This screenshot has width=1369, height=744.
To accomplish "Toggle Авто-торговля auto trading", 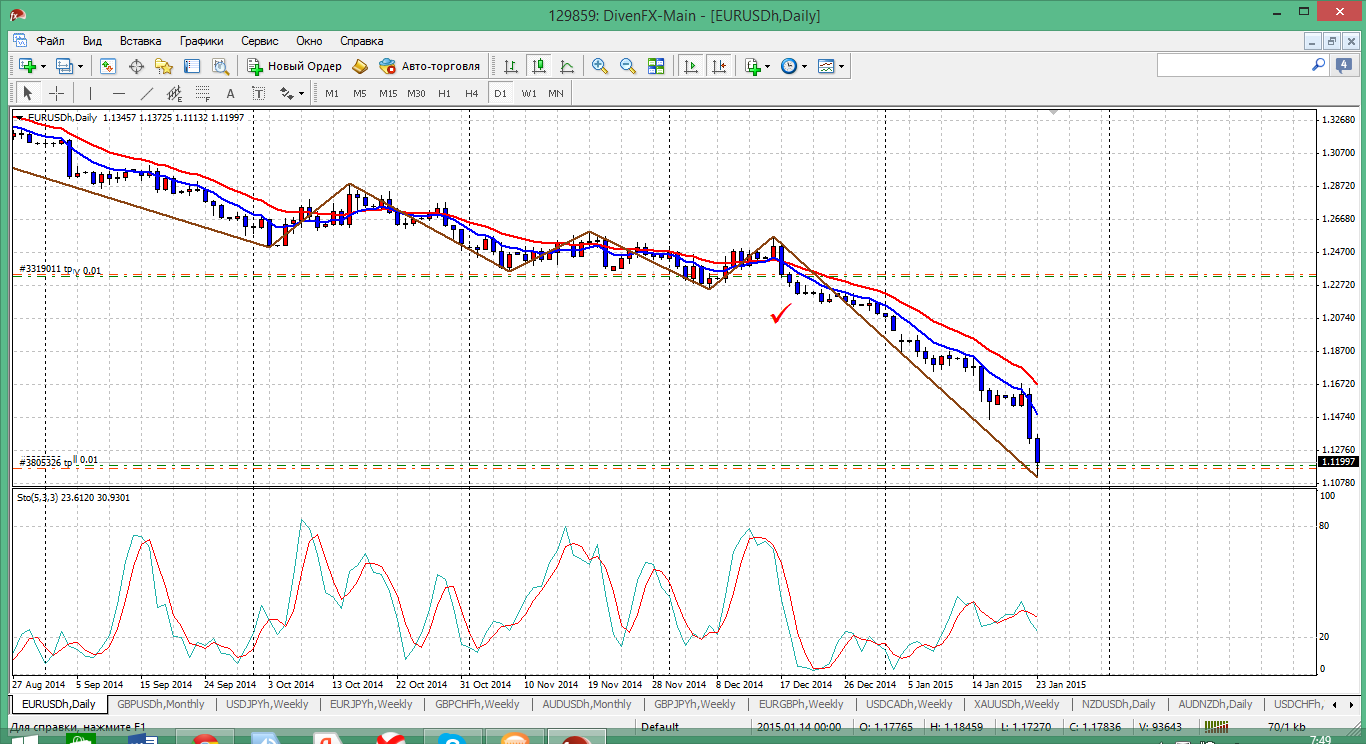I will (x=430, y=66).
